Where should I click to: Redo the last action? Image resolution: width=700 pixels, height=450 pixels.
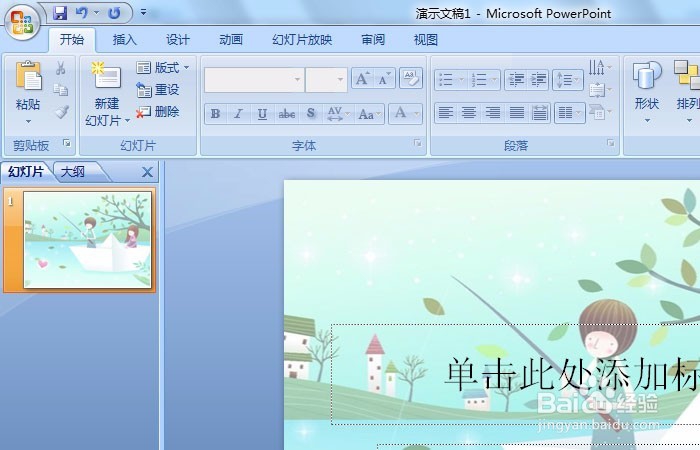click(114, 13)
